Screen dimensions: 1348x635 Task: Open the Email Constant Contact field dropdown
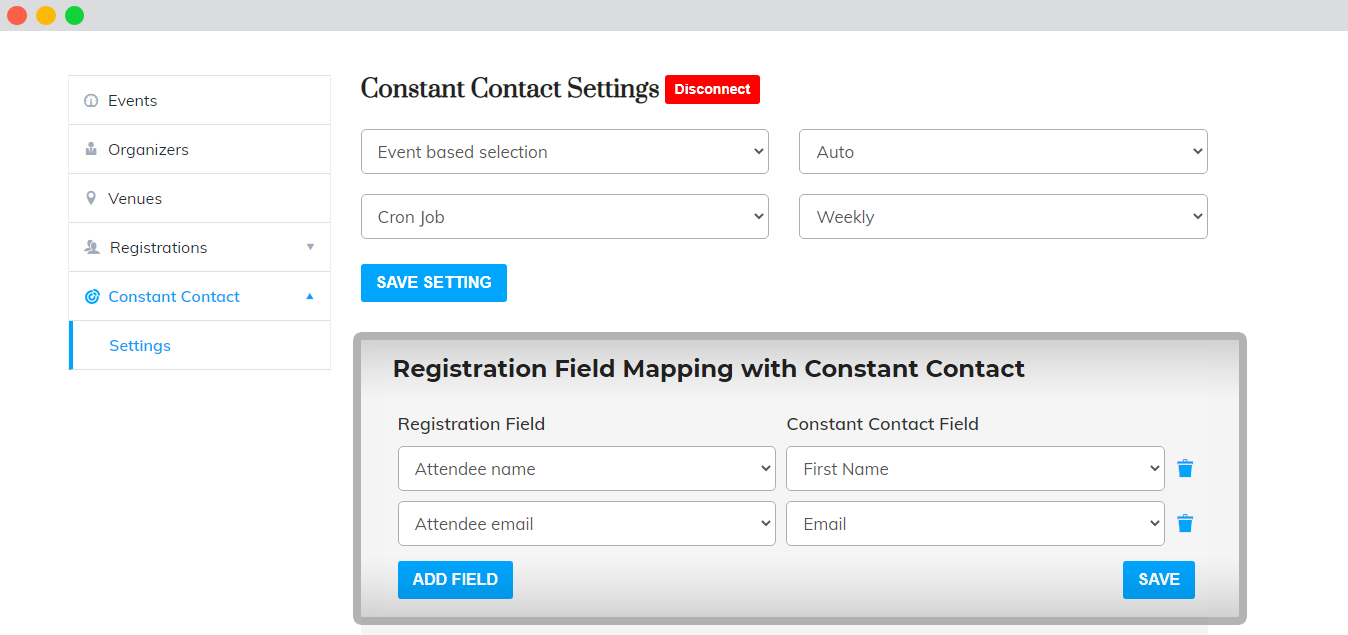(975, 524)
